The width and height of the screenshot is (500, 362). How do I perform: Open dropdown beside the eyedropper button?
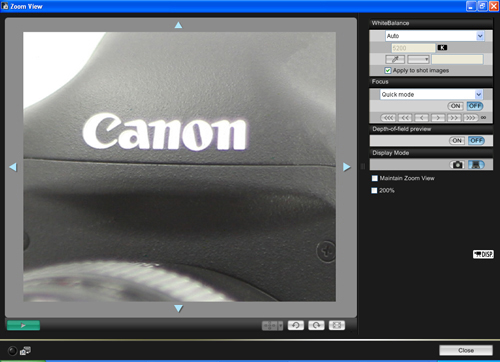click(x=418, y=59)
